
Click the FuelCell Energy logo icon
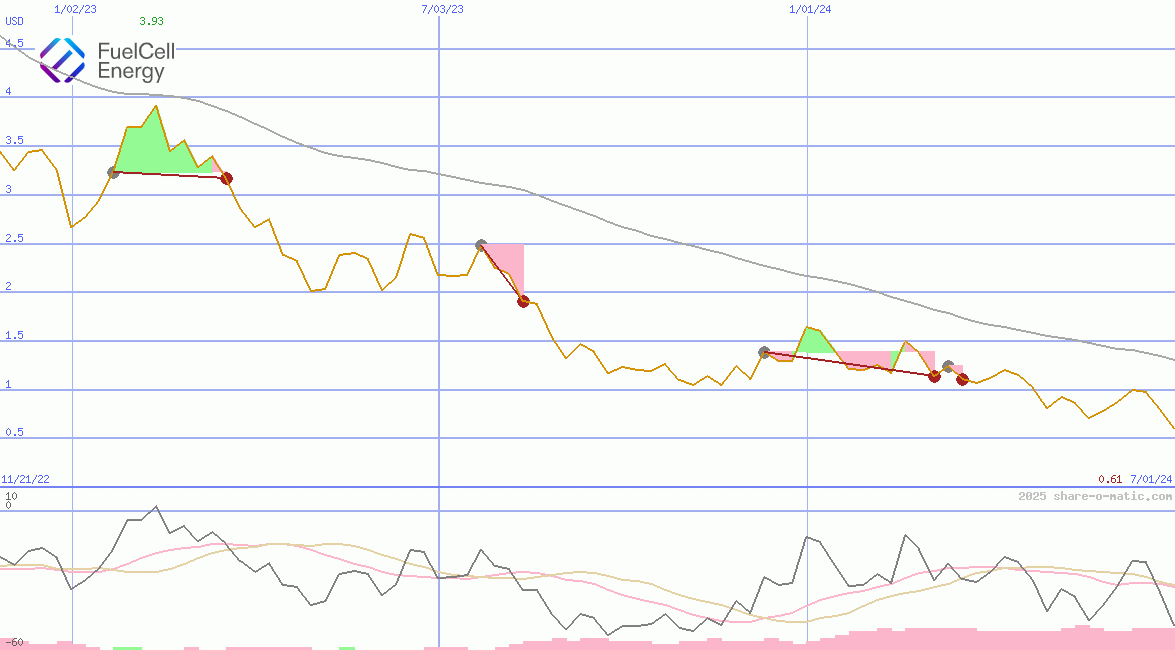[62, 59]
